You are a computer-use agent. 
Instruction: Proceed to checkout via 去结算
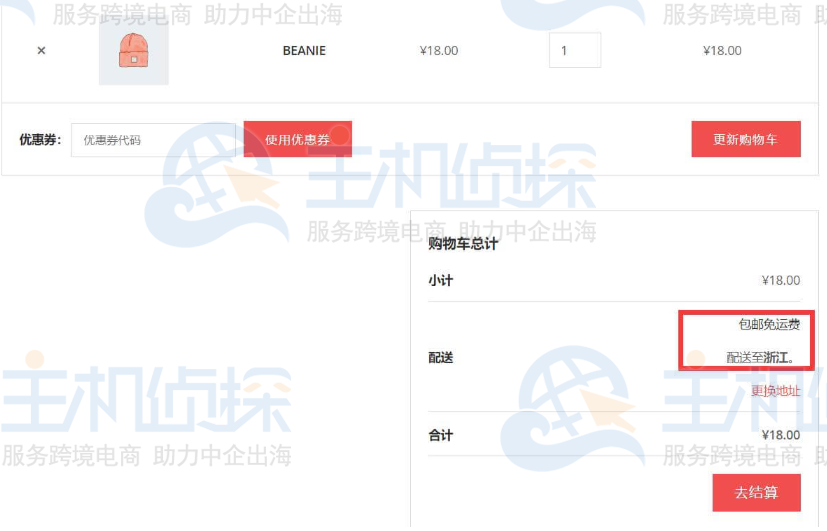(756, 493)
